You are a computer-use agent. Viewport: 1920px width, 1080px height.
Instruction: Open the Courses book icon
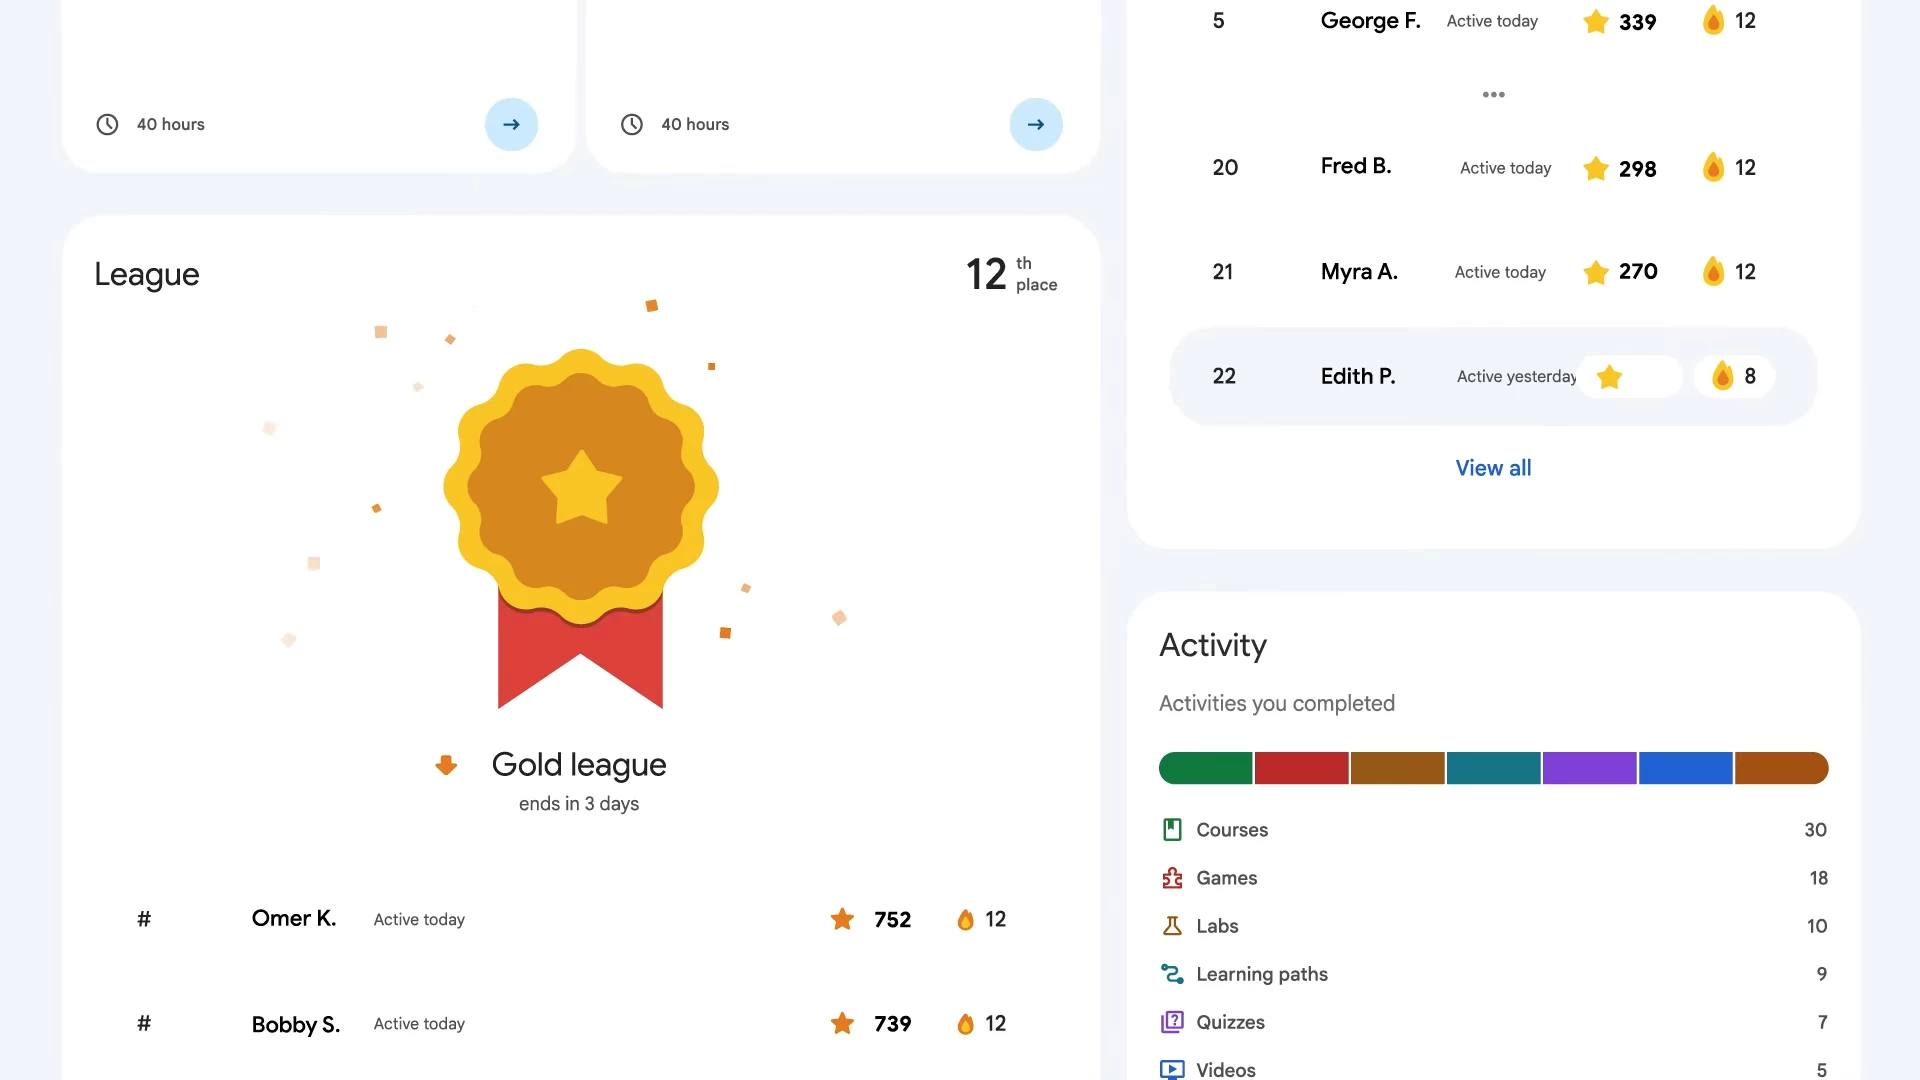(x=1171, y=829)
